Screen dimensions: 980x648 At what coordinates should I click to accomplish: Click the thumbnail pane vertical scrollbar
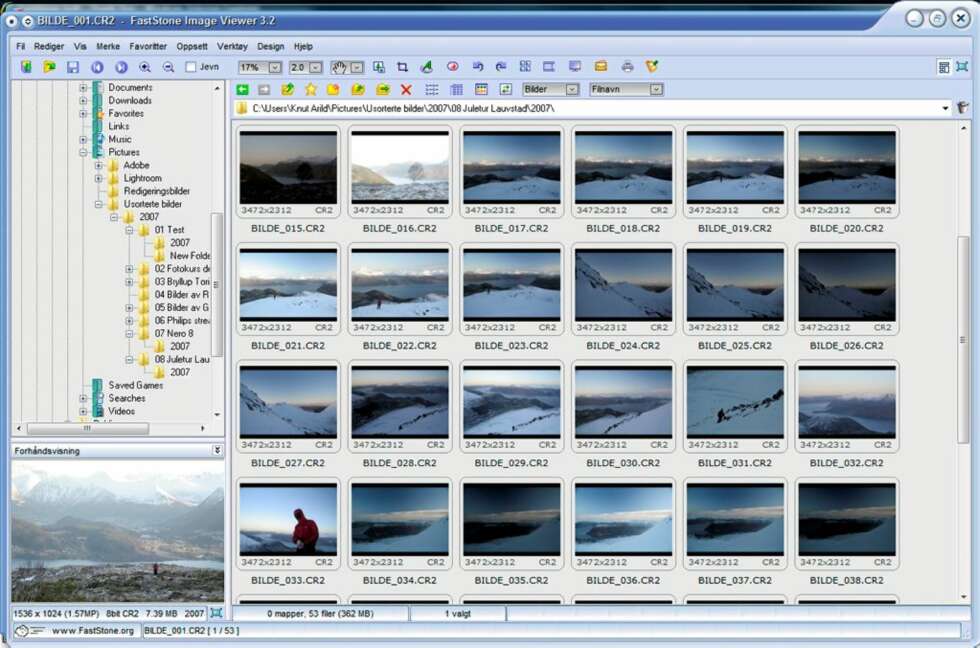963,340
